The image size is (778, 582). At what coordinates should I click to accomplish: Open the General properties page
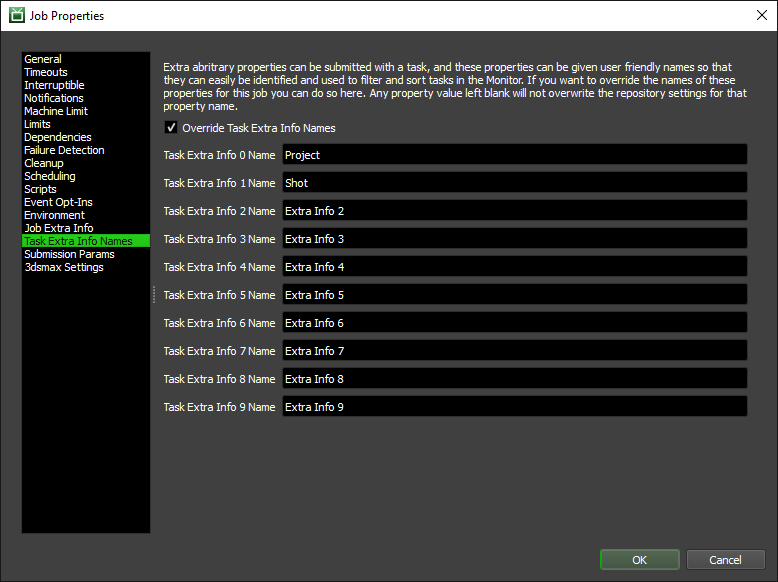43,59
